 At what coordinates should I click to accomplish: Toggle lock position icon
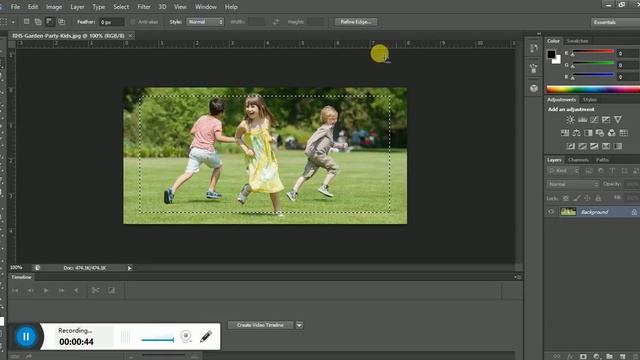(x=587, y=198)
